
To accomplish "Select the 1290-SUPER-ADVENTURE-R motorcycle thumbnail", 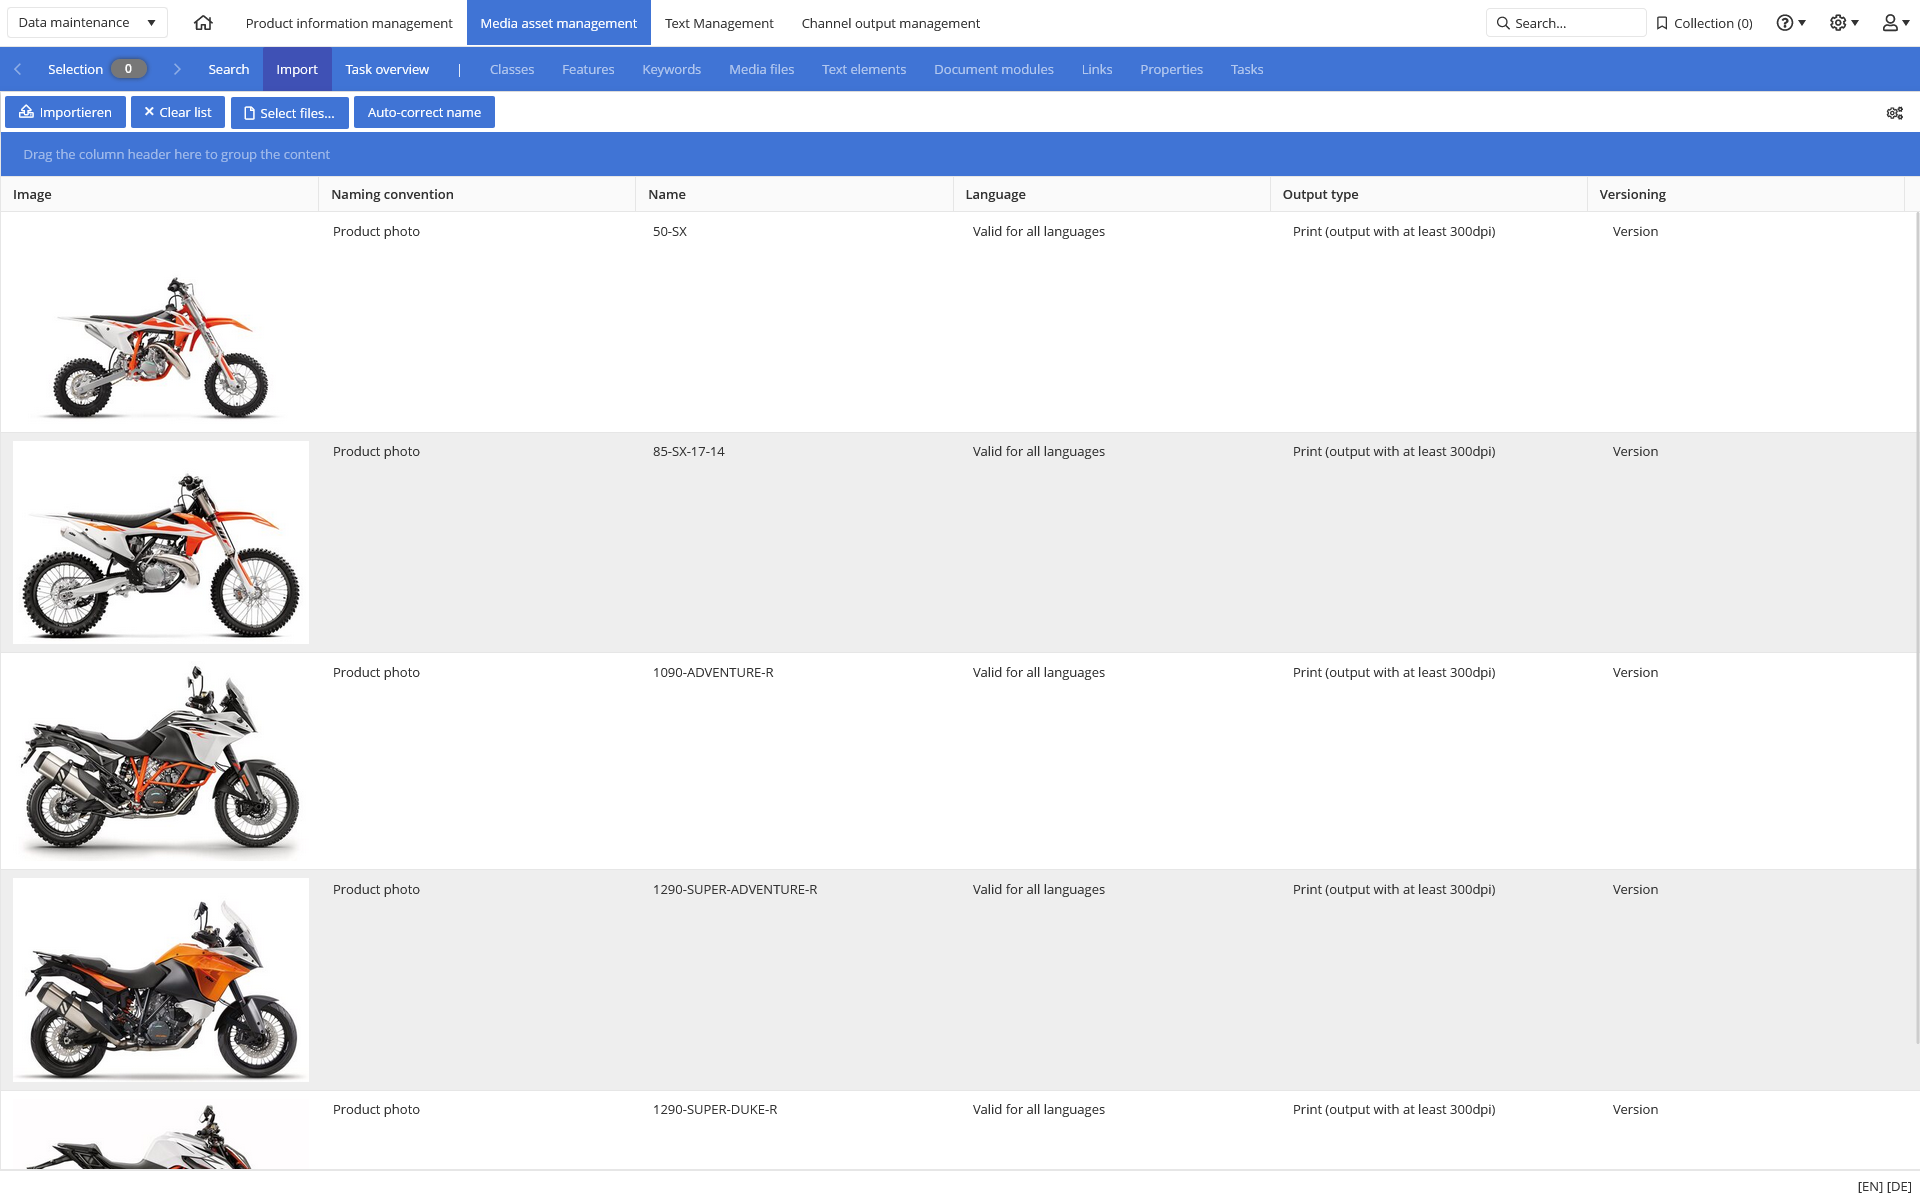I will (161, 979).
